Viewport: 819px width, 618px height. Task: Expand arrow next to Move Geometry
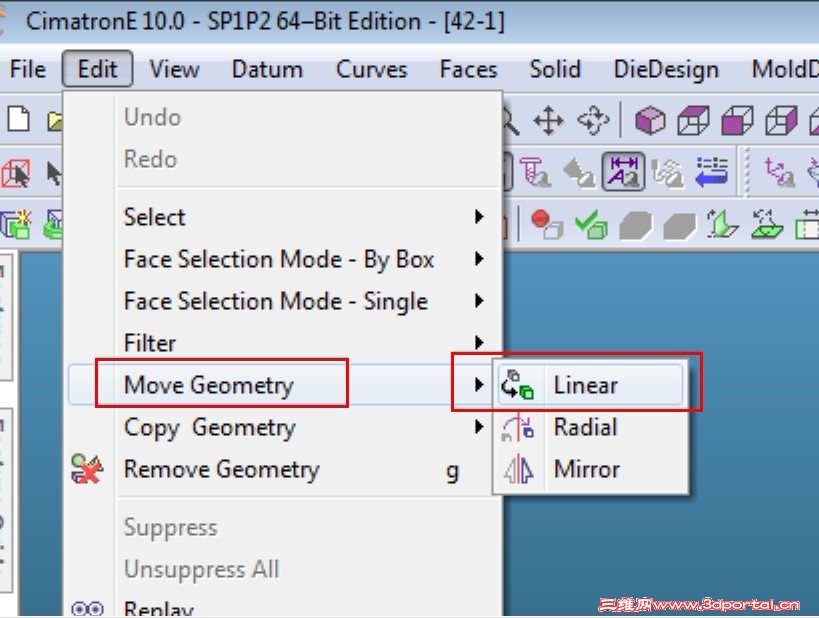[x=478, y=385]
